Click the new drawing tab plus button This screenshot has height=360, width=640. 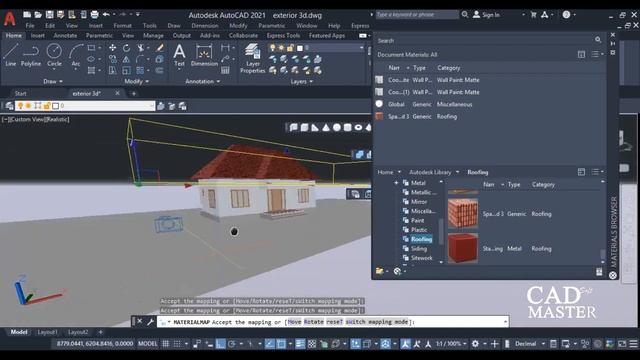133,93
